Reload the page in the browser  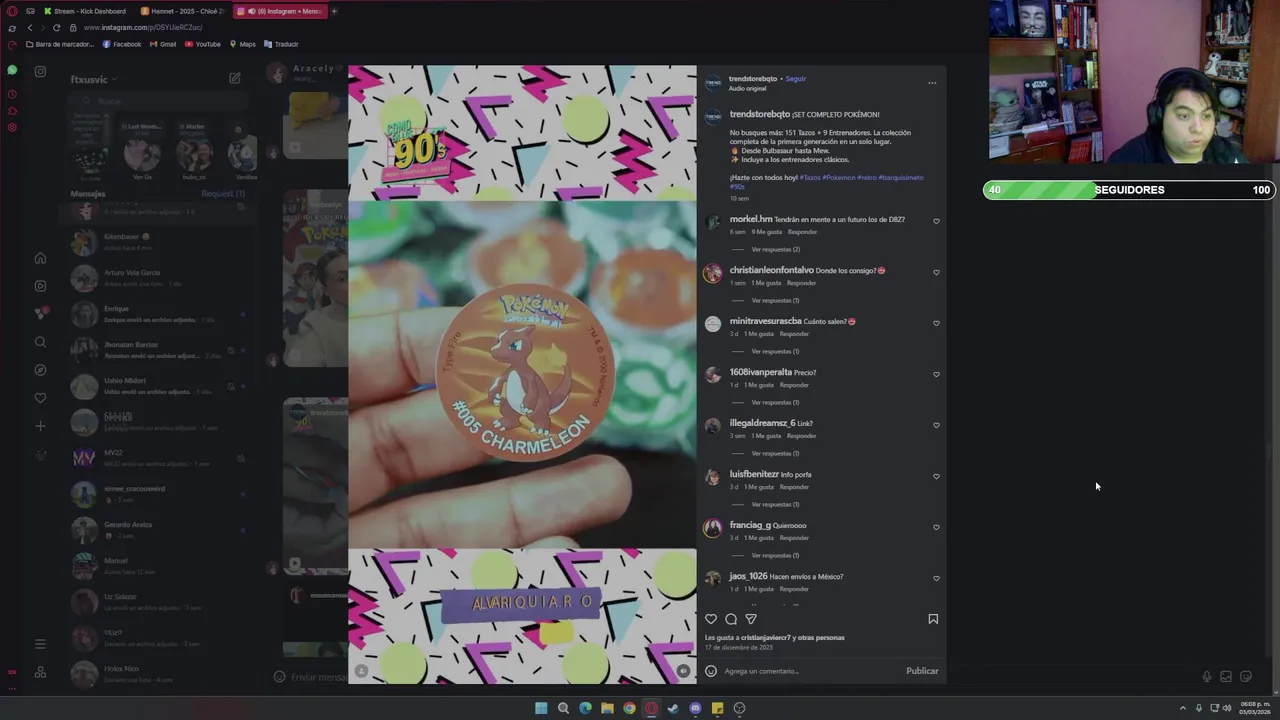tap(56, 28)
